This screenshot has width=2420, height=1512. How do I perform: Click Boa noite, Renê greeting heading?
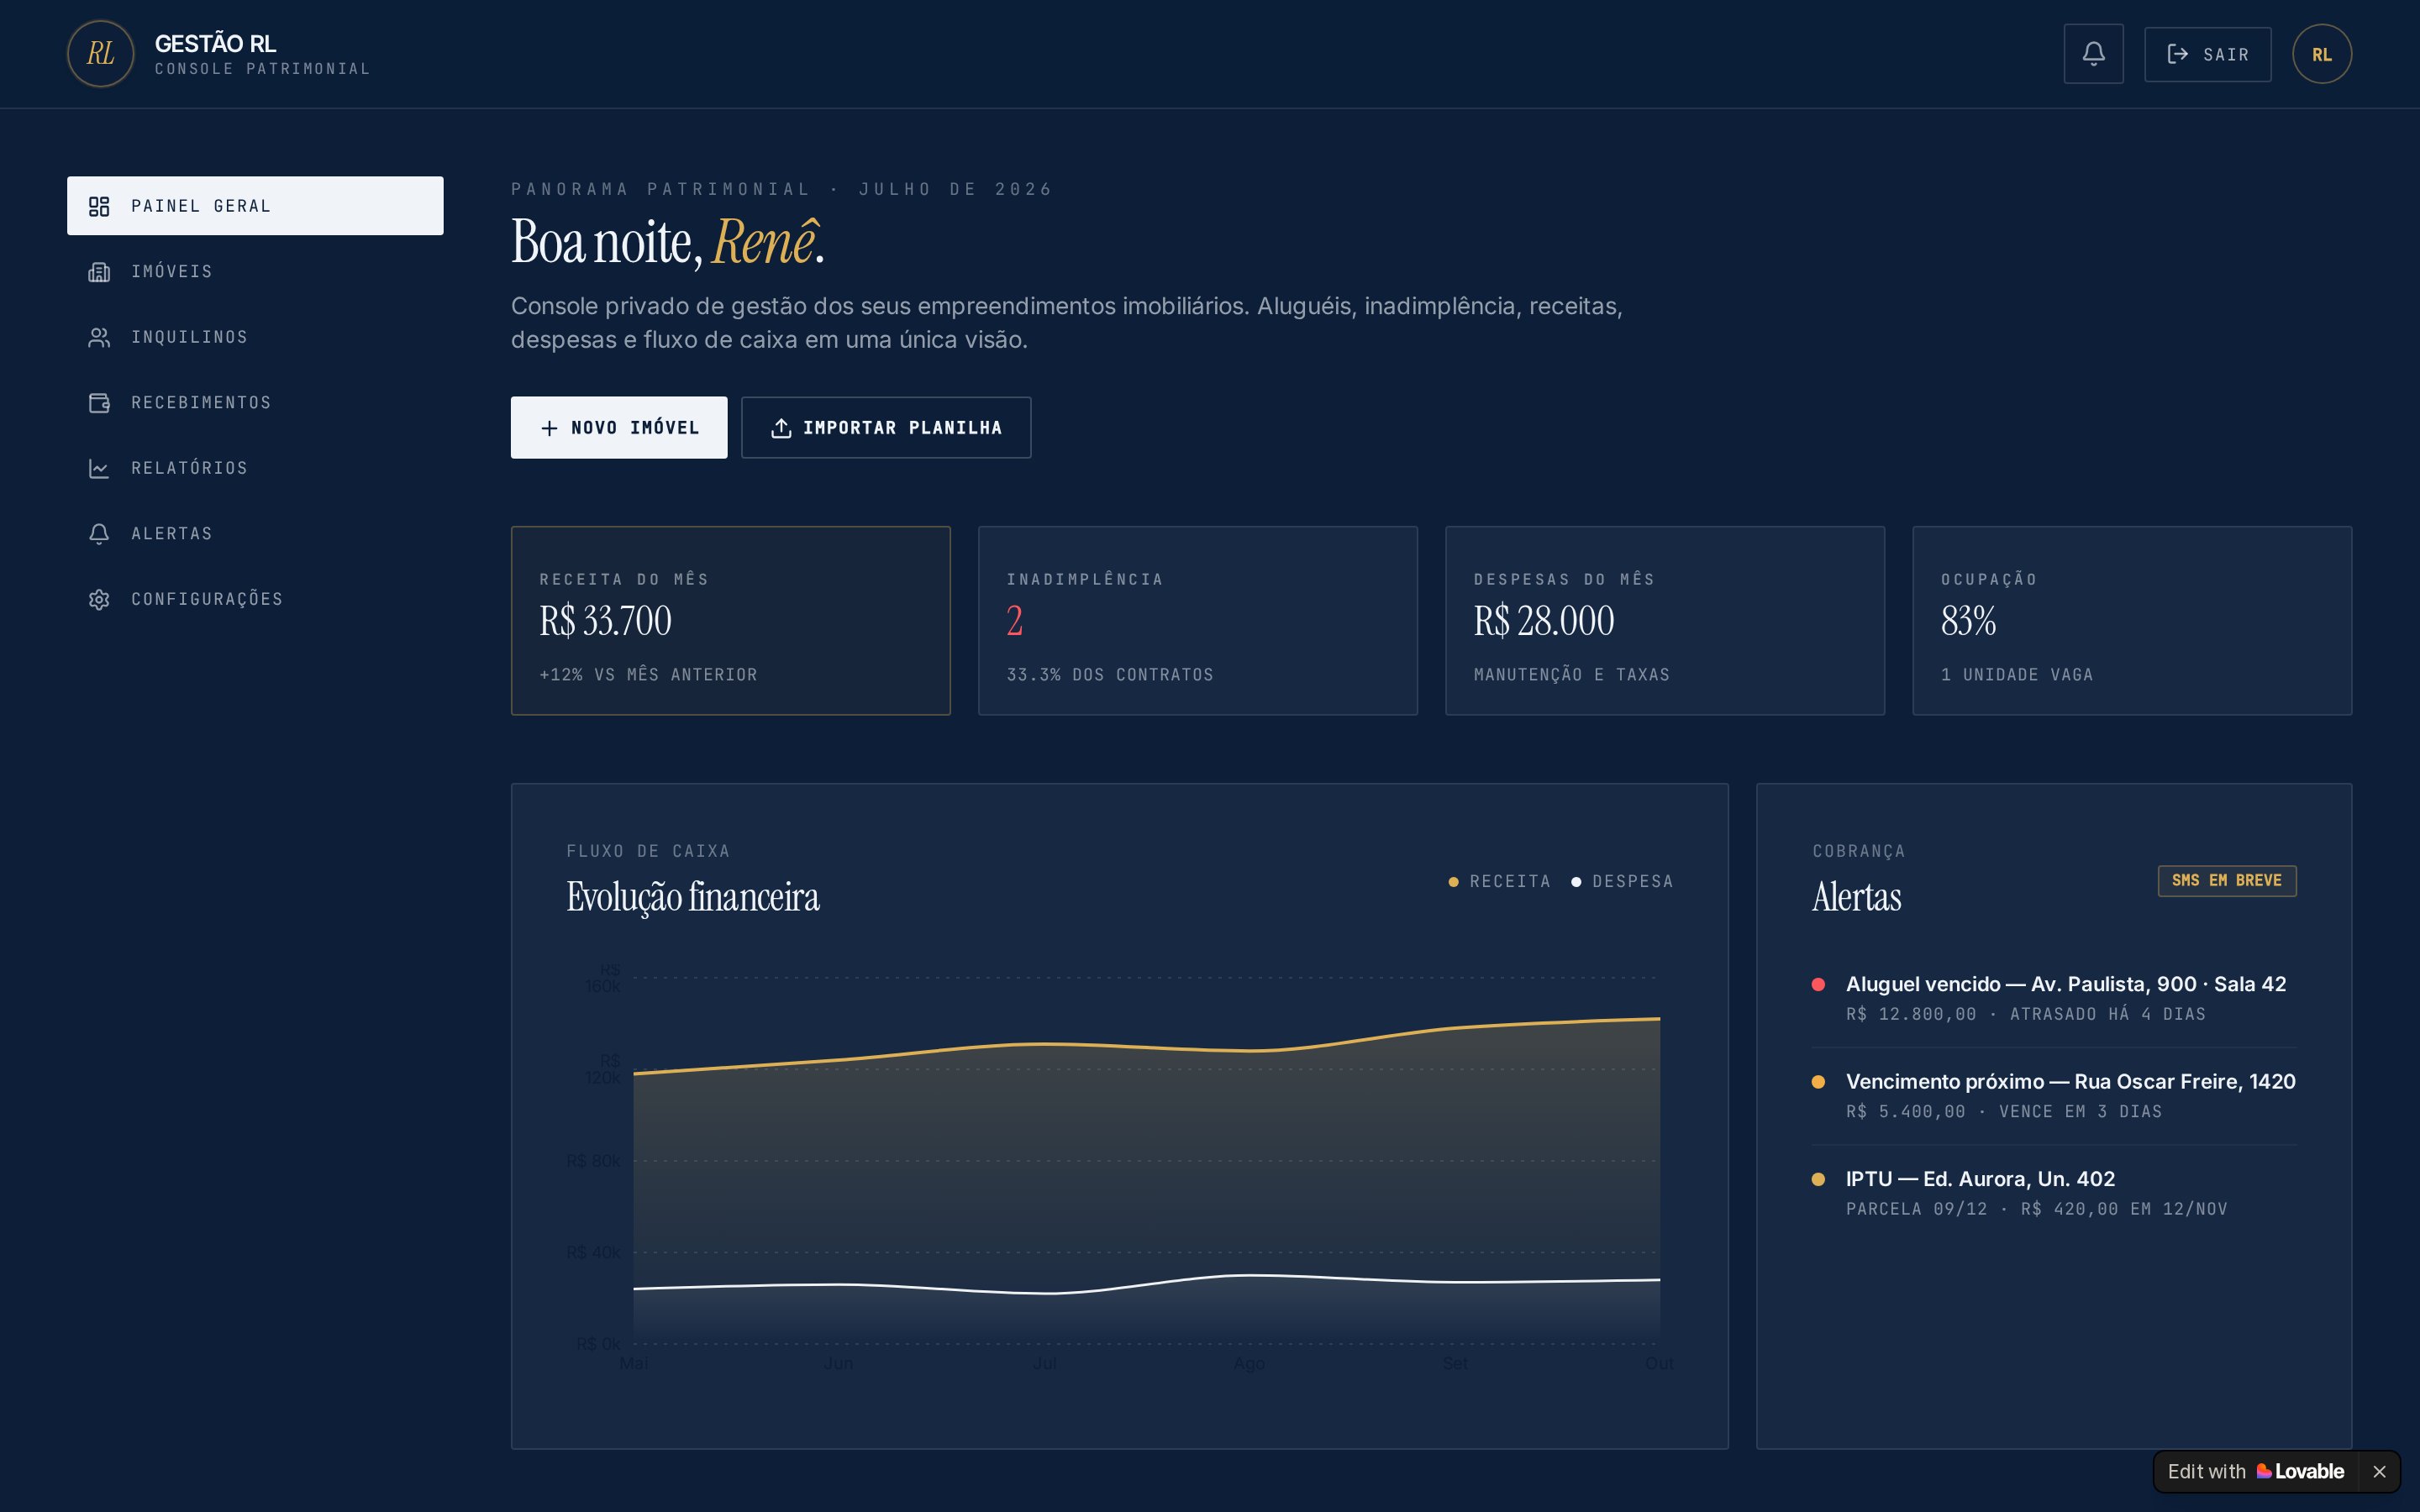coord(667,241)
